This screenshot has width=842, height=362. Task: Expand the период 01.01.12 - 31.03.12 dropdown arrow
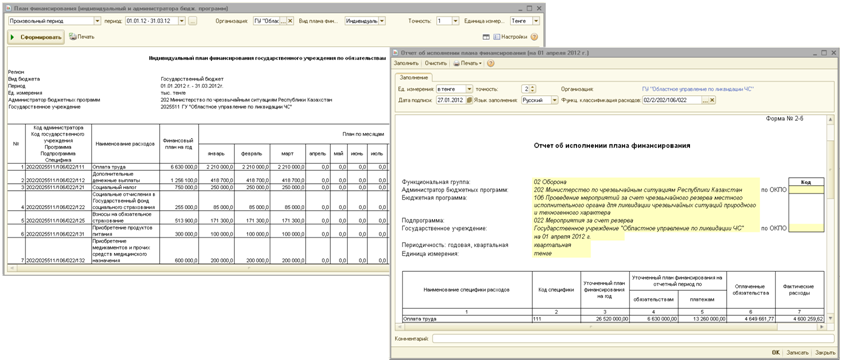pos(182,21)
